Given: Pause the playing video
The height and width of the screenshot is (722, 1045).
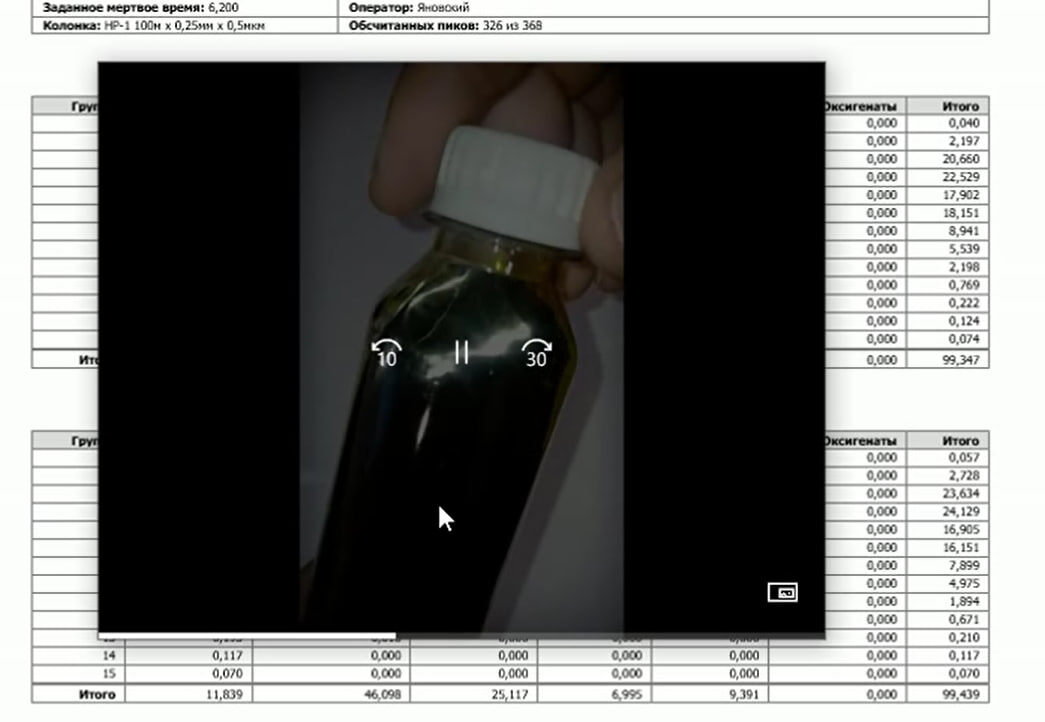Looking at the screenshot, I should [x=461, y=352].
